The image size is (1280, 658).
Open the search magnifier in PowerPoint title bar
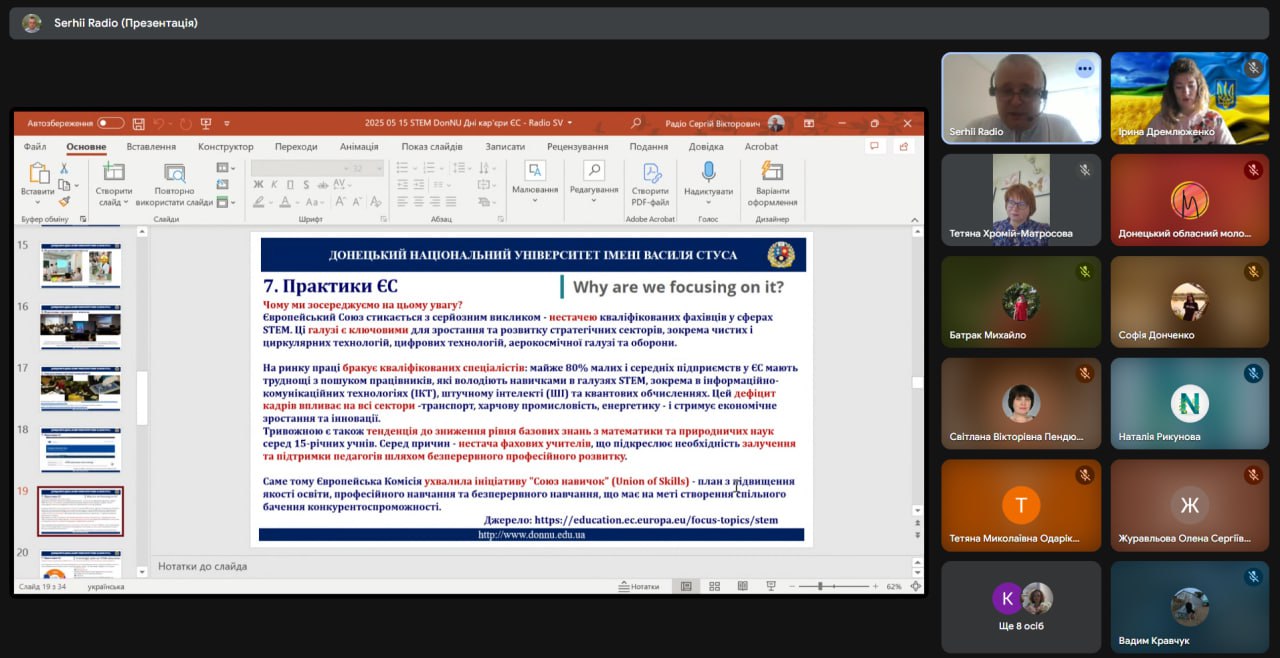636,124
